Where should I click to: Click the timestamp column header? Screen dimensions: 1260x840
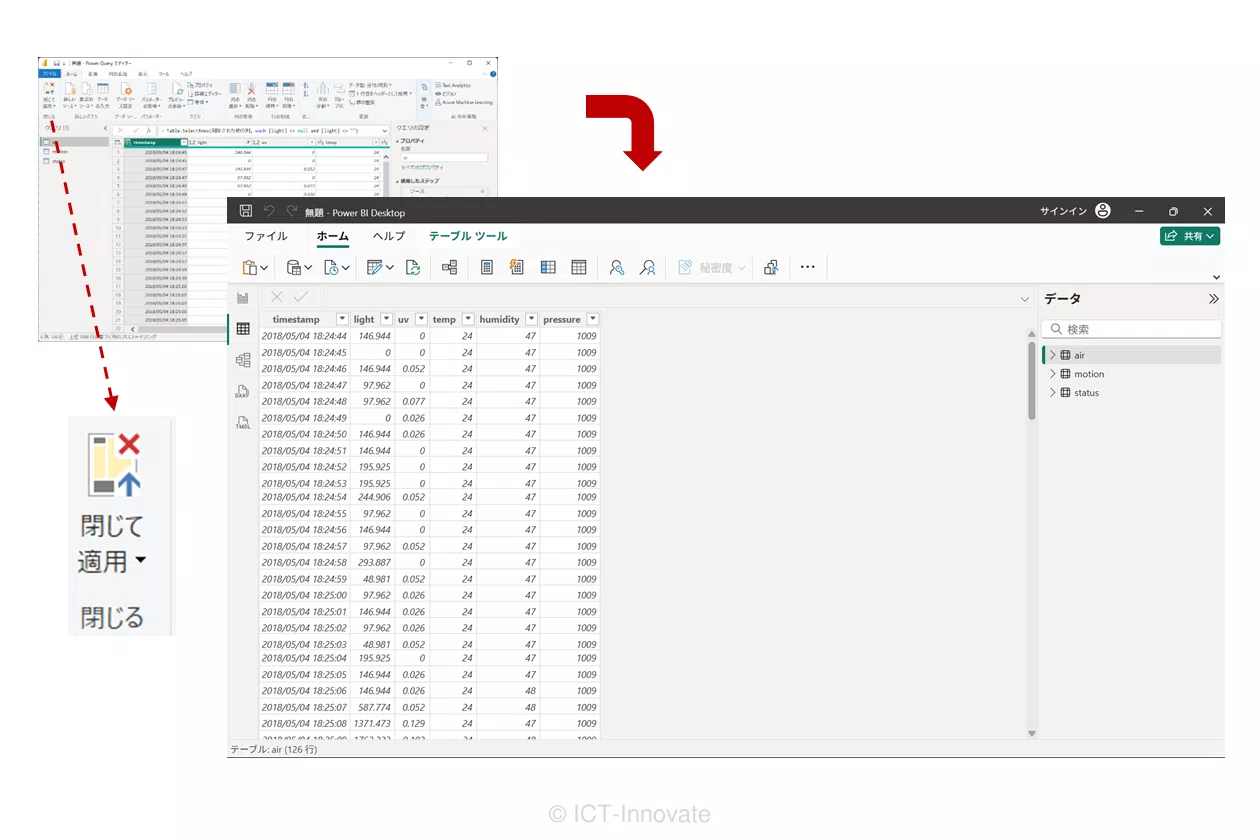pos(296,319)
